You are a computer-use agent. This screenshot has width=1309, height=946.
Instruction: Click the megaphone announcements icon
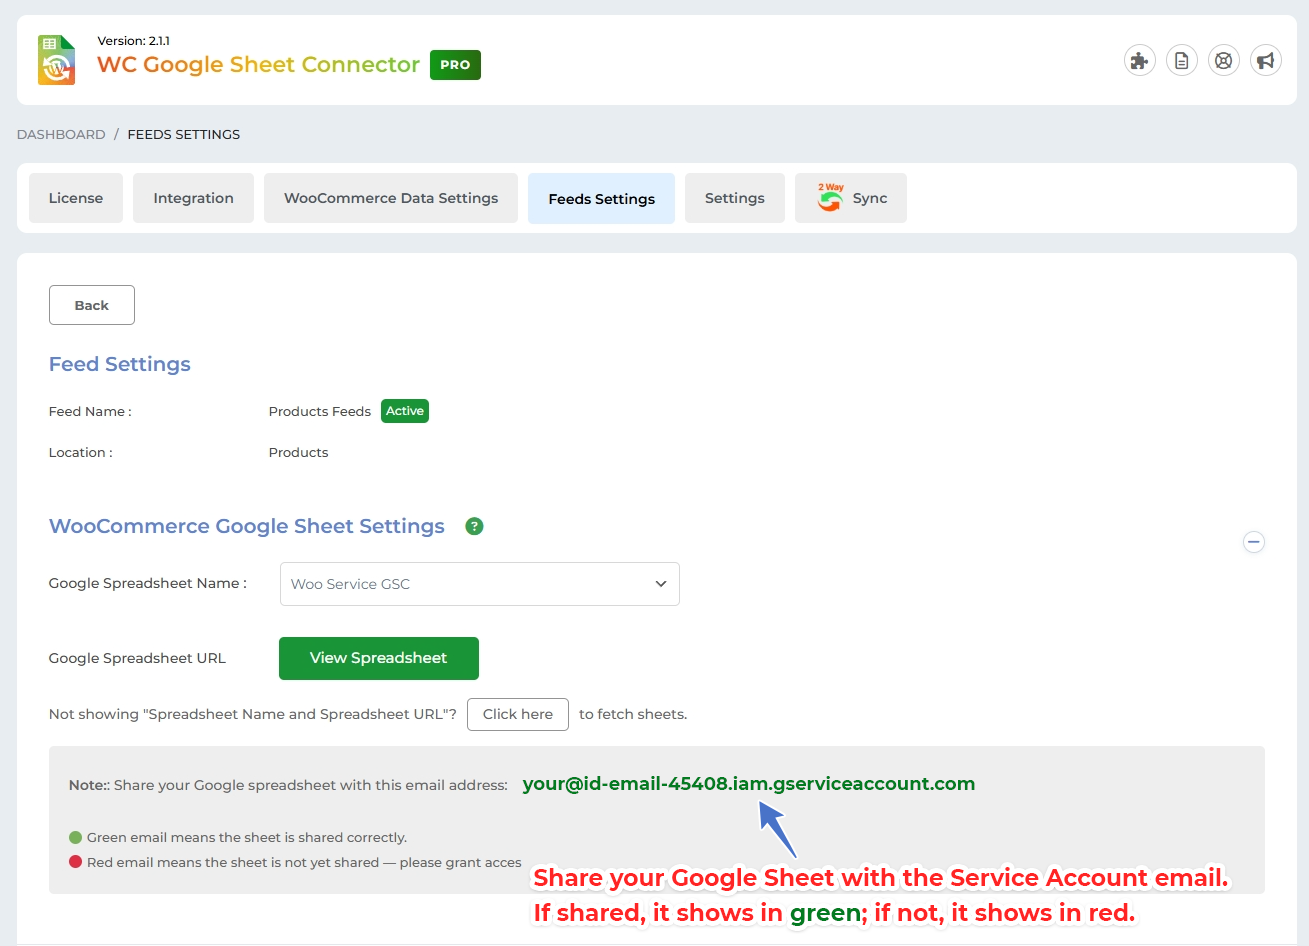point(1265,61)
